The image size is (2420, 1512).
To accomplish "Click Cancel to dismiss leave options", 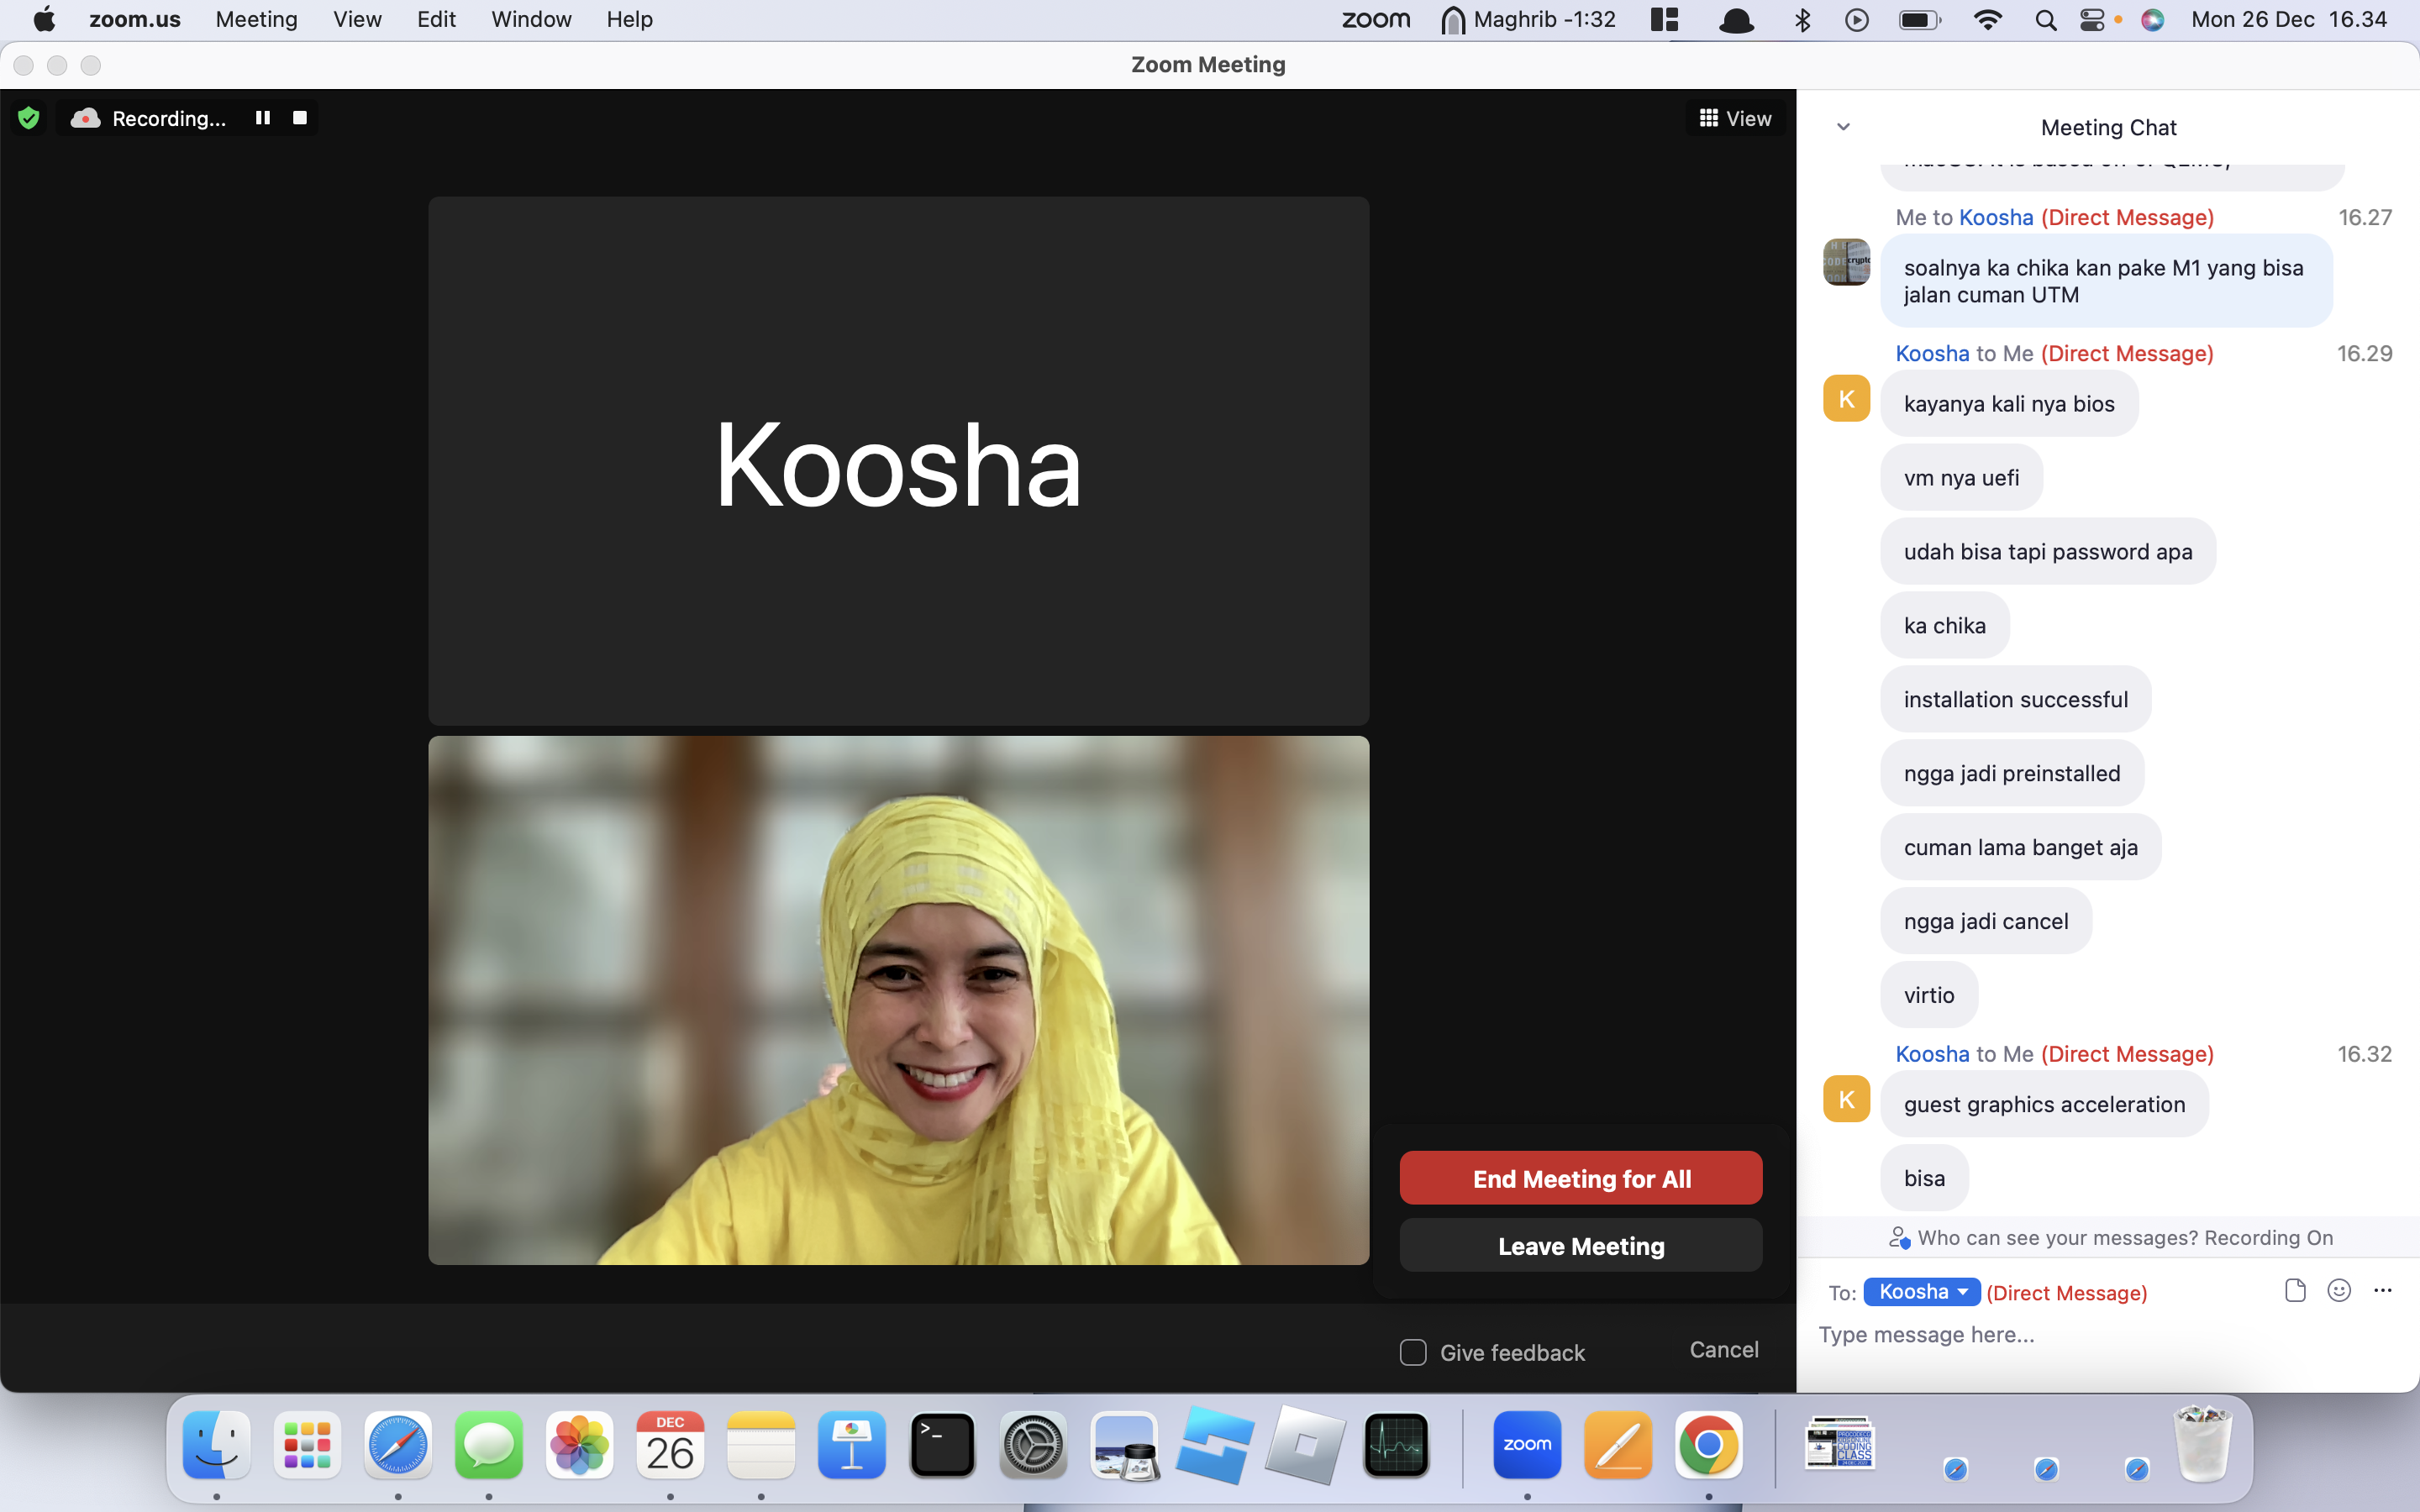I will [1724, 1349].
